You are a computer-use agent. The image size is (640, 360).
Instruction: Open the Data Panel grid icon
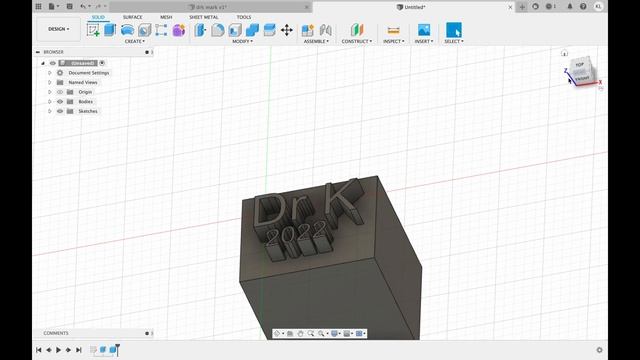coord(38,7)
